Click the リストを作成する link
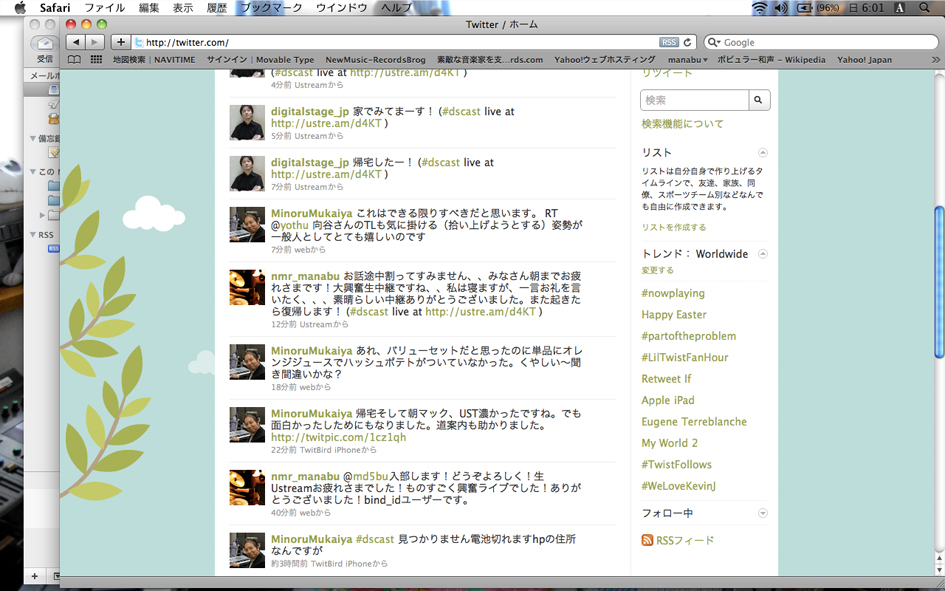This screenshot has width=945, height=591. [674, 227]
